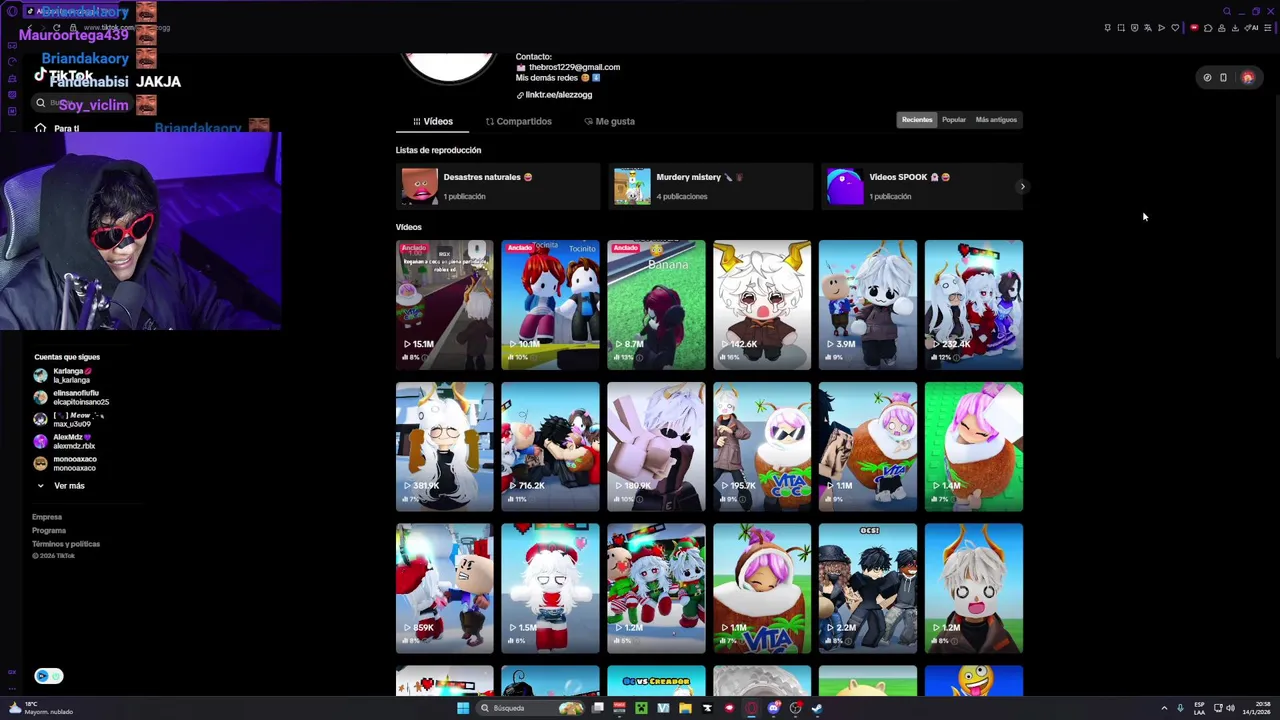Screen dimensions: 1280x720
Task: Open the video with 716.2K views
Action: 550,447
